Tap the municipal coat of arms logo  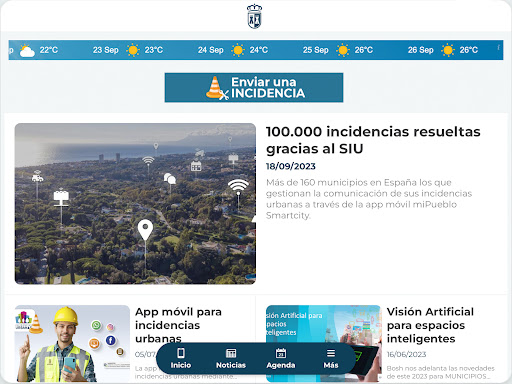[x=254, y=16]
